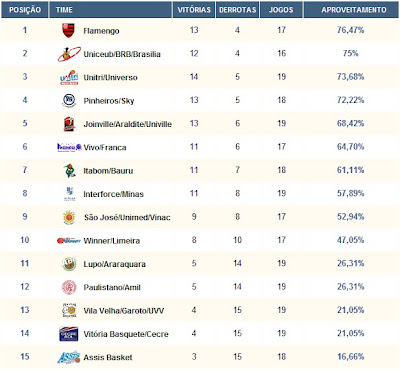Click the Assis Basket logo icon

69,357
